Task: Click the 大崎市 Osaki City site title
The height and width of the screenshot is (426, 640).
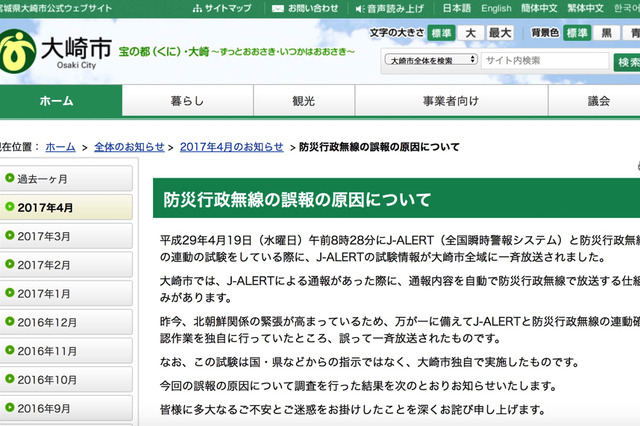Action: coord(76,52)
